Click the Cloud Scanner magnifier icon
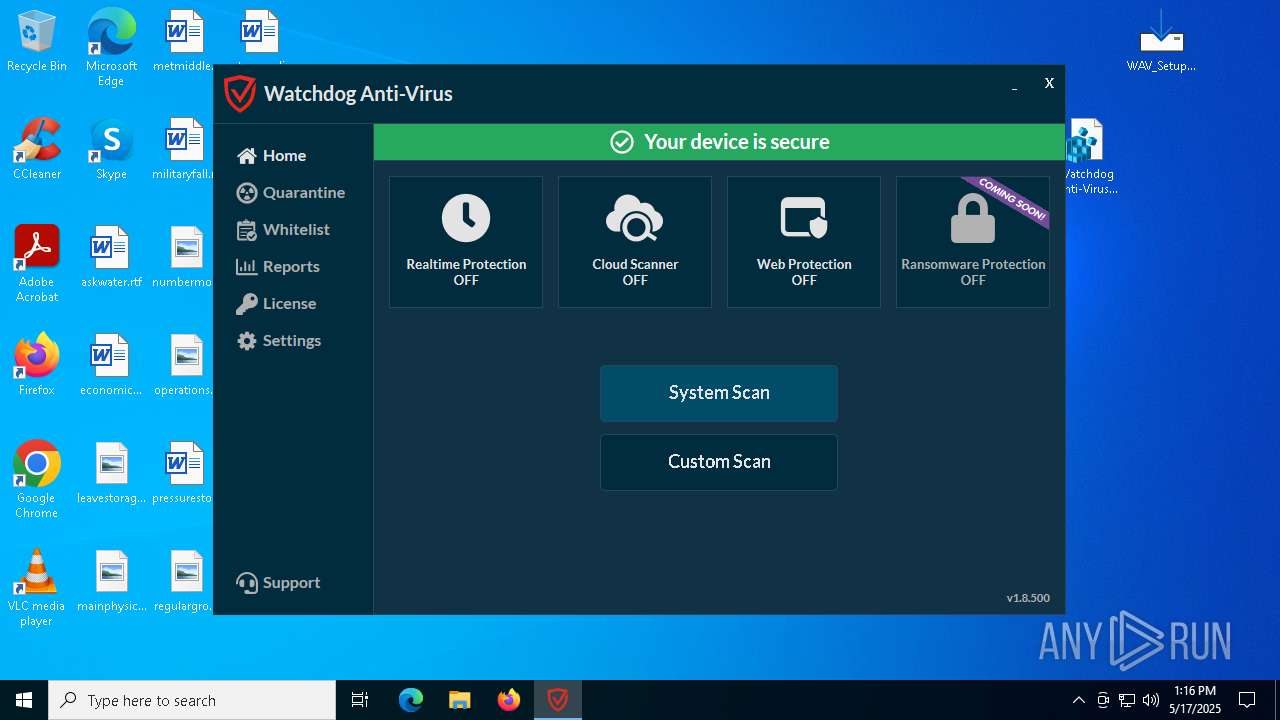 (635, 218)
